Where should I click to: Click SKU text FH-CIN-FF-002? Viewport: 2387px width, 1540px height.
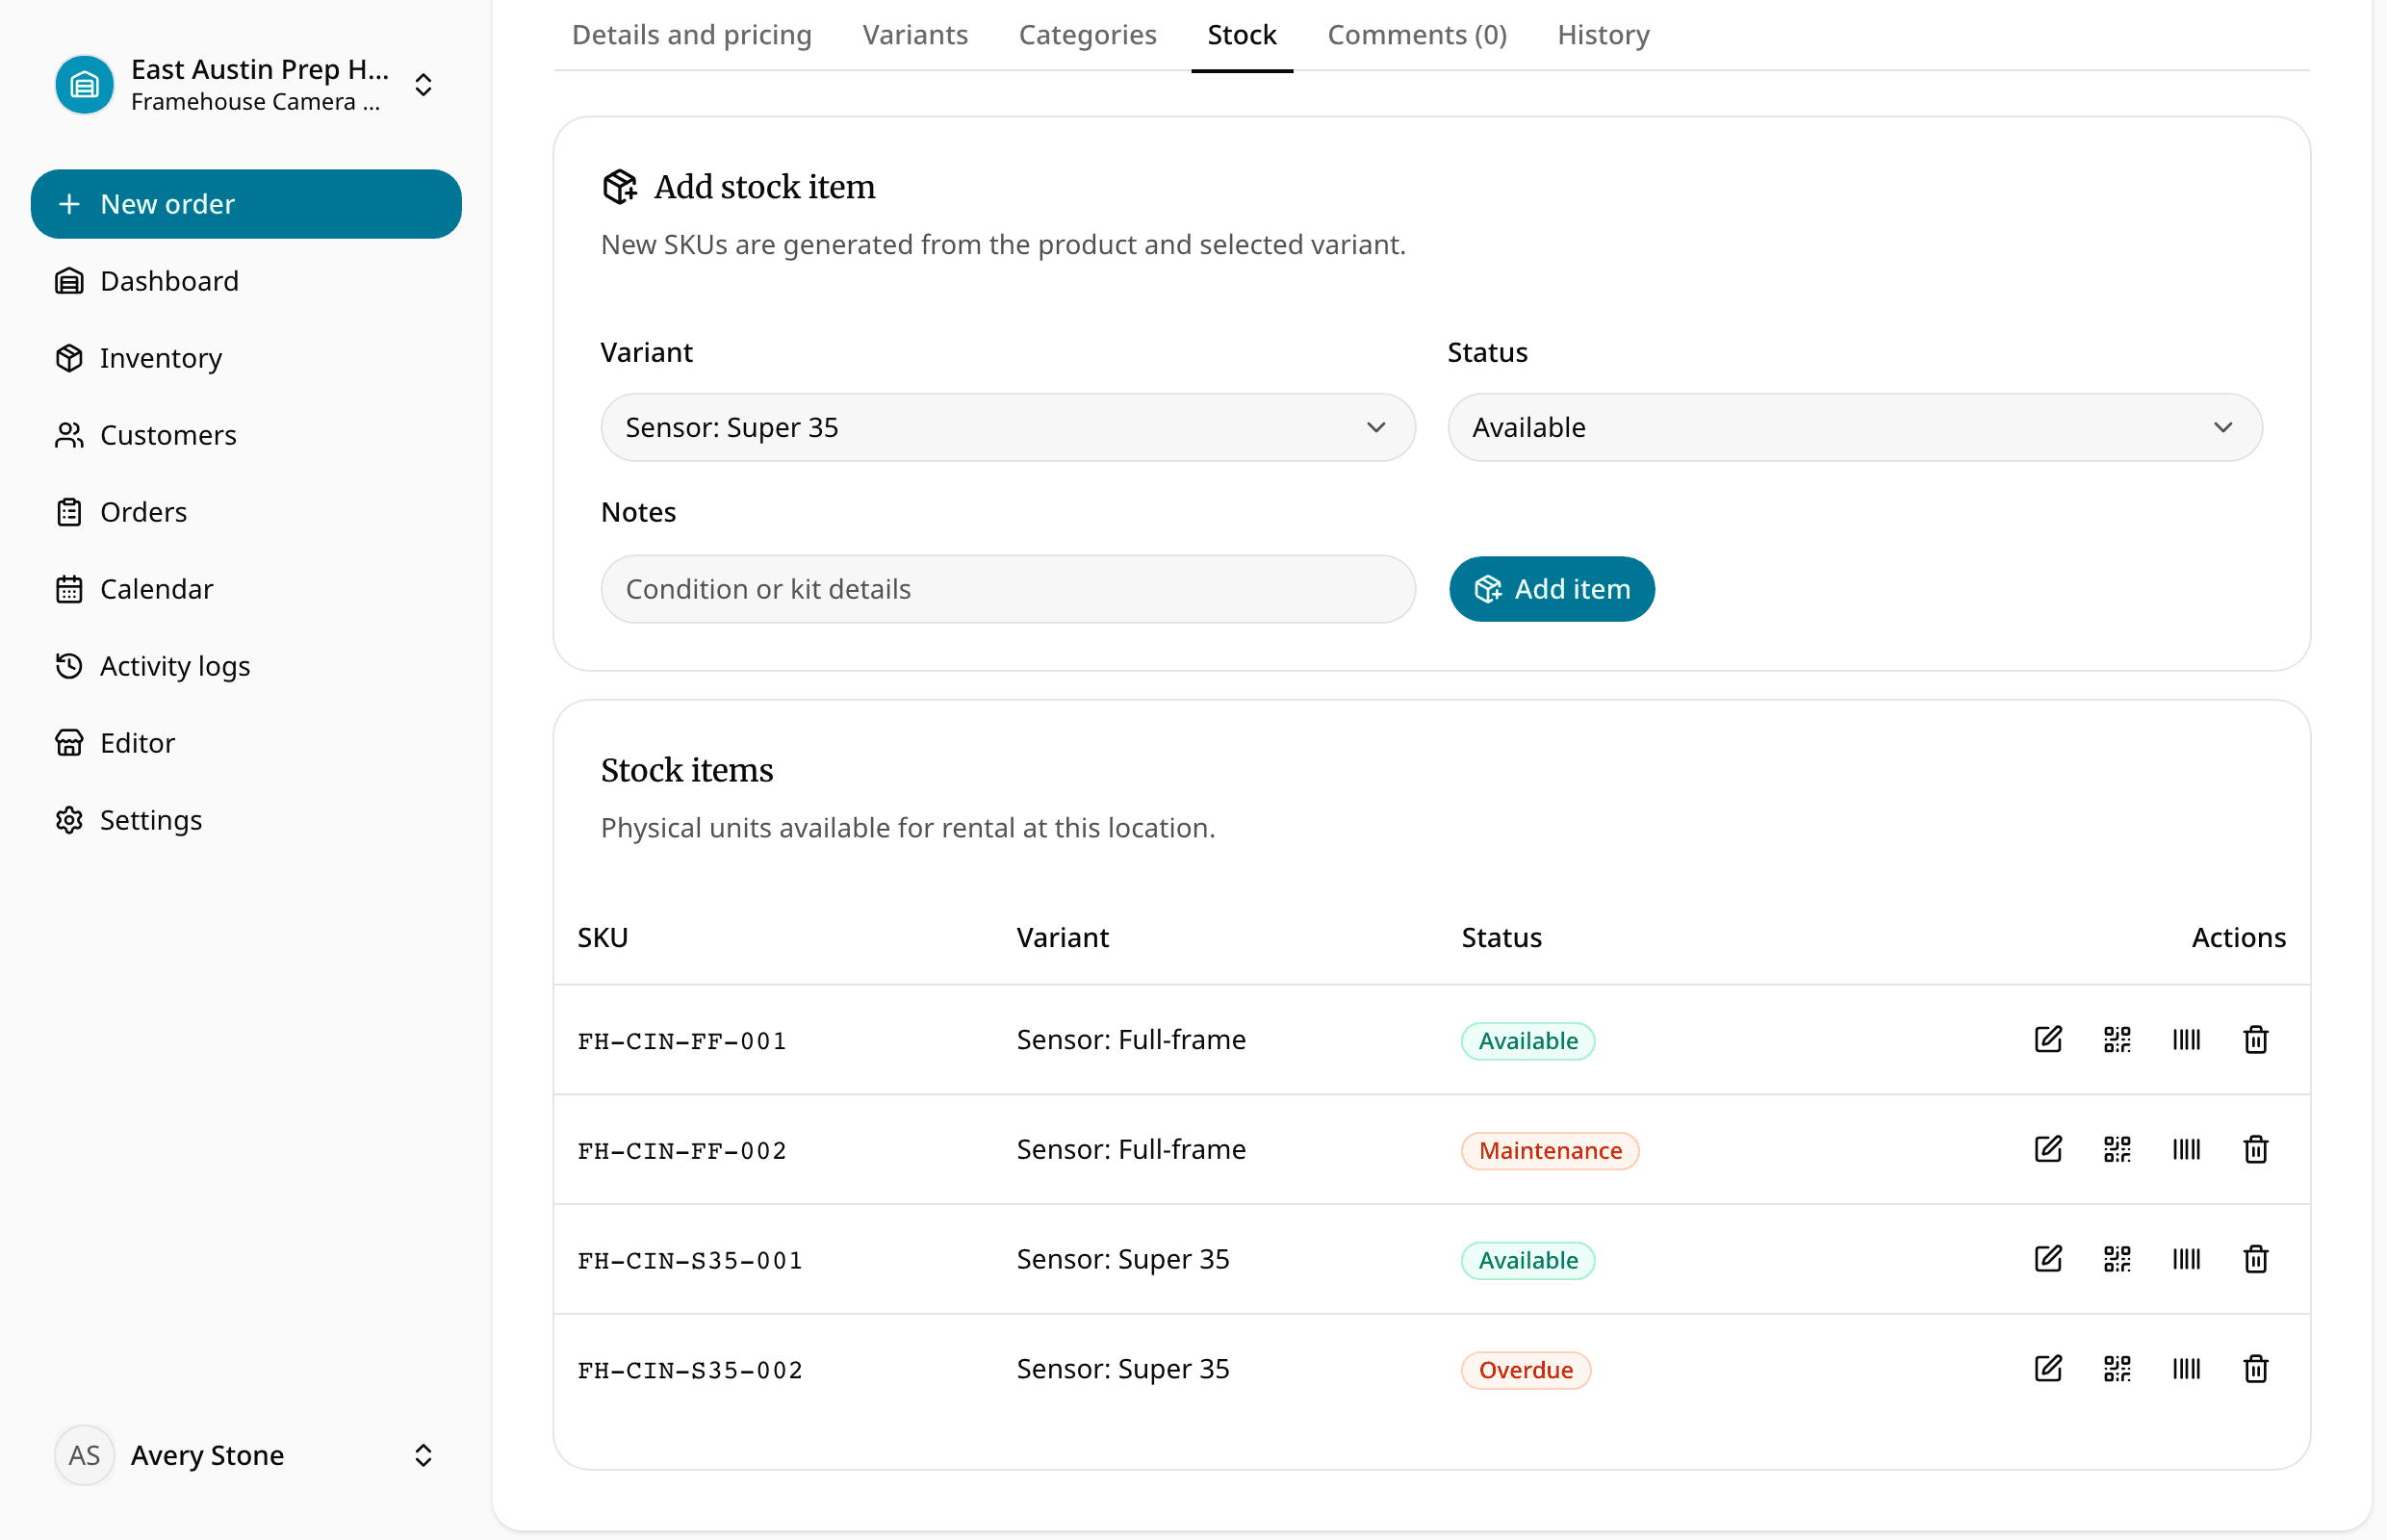(x=682, y=1151)
